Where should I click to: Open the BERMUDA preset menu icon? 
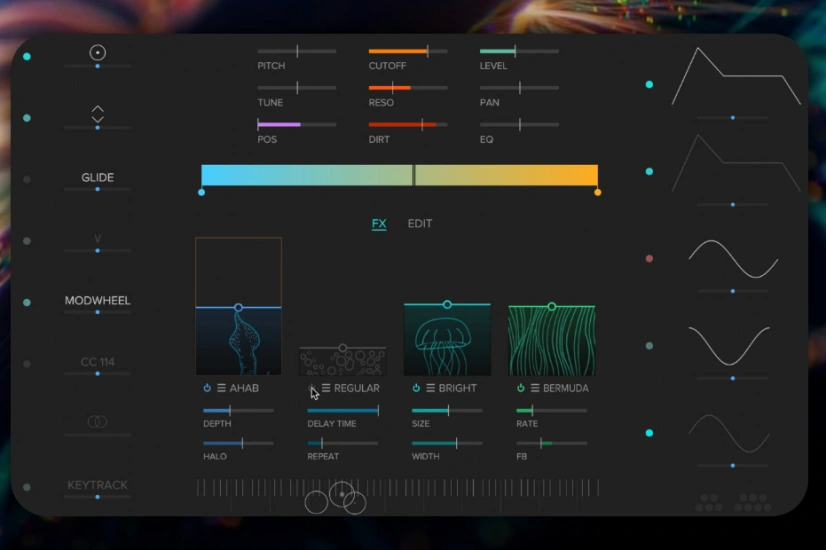535,388
